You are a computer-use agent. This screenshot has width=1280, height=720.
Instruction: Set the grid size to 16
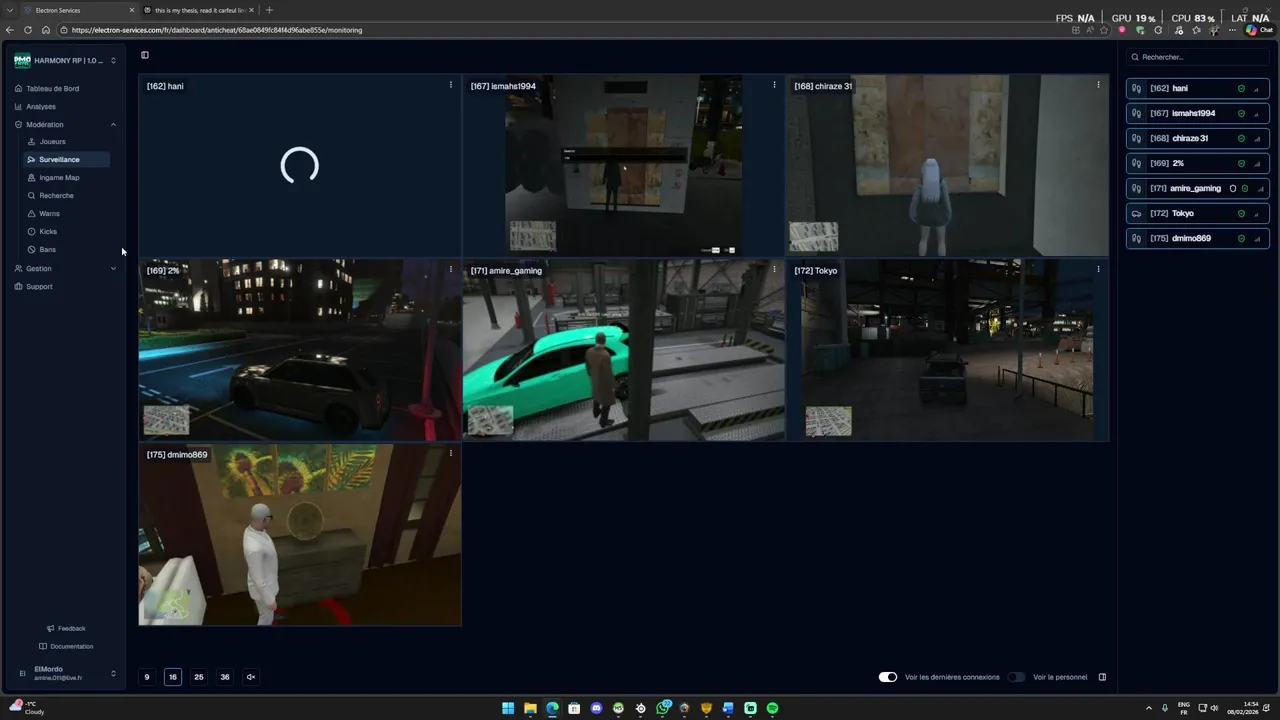pyautogui.click(x=173, y=677)
